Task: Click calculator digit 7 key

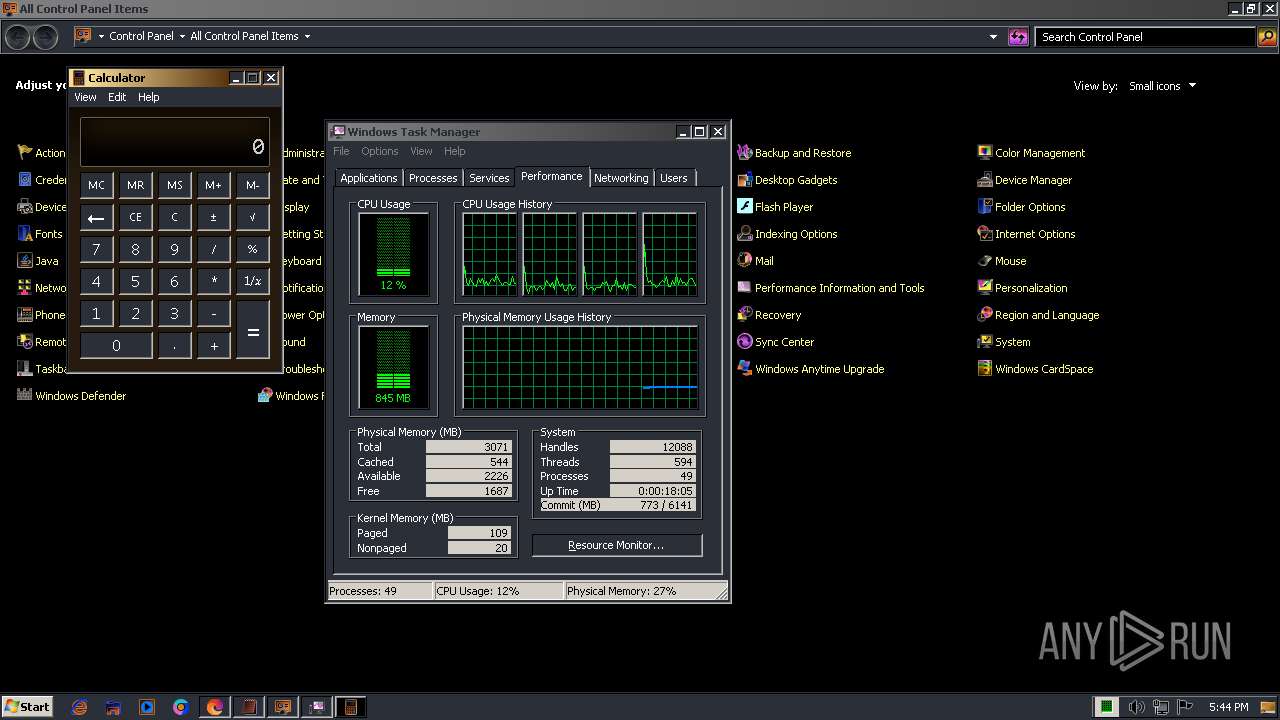Action: tap(96, 249)
